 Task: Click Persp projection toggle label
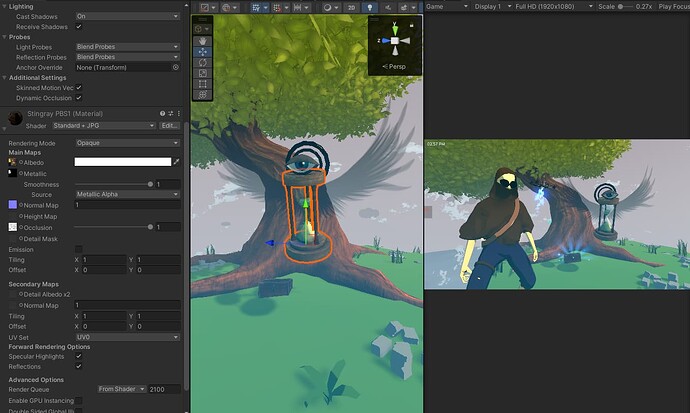tap(394, 66)
